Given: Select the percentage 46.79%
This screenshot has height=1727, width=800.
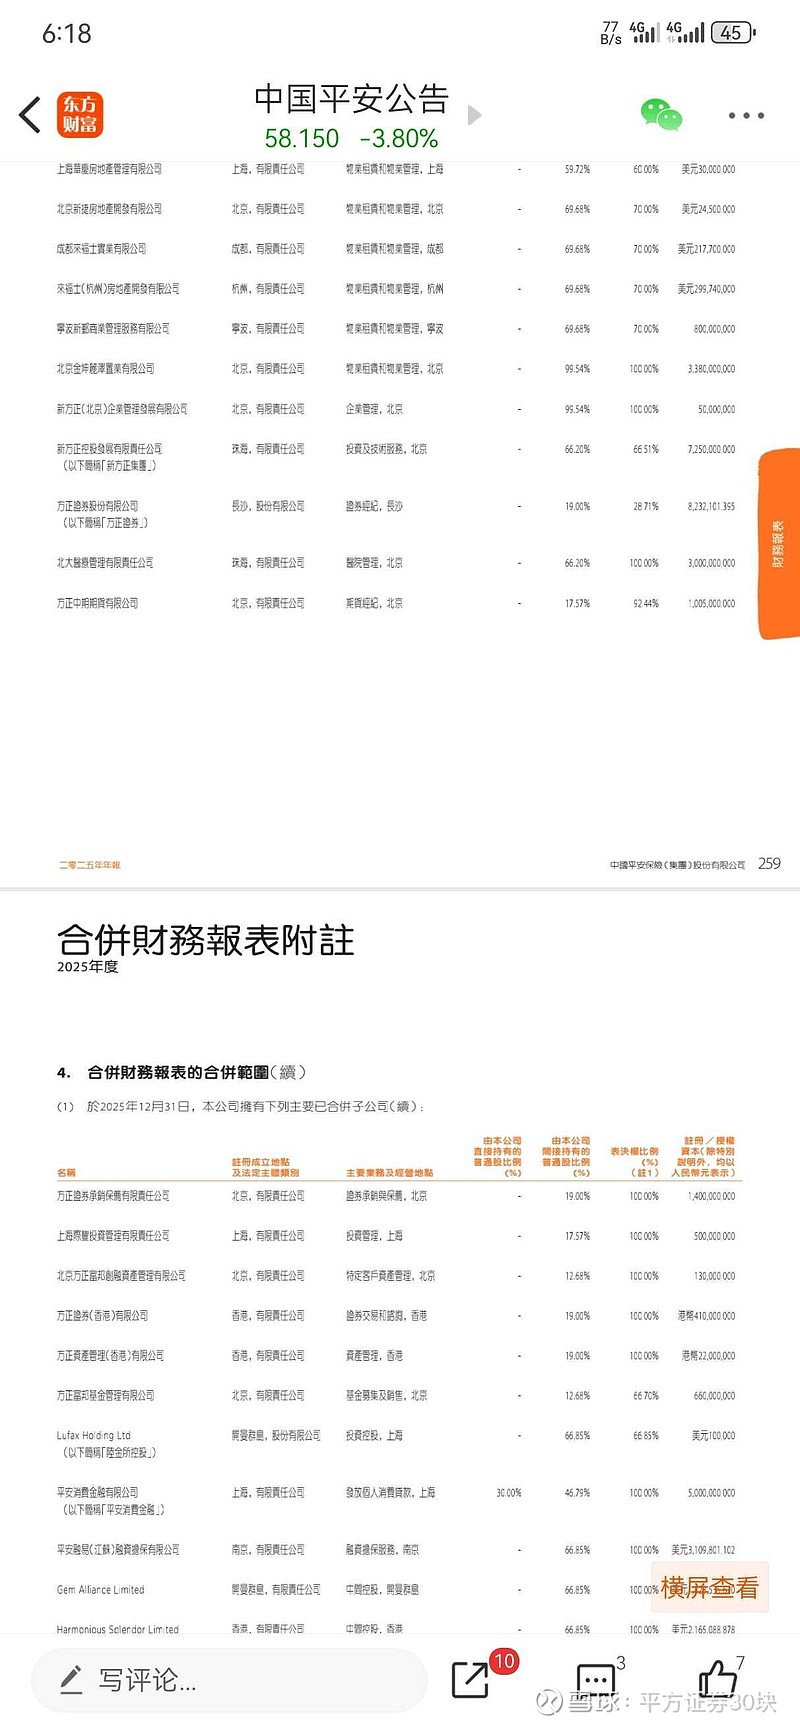Looking at the screenshot, I should 577,1493.
